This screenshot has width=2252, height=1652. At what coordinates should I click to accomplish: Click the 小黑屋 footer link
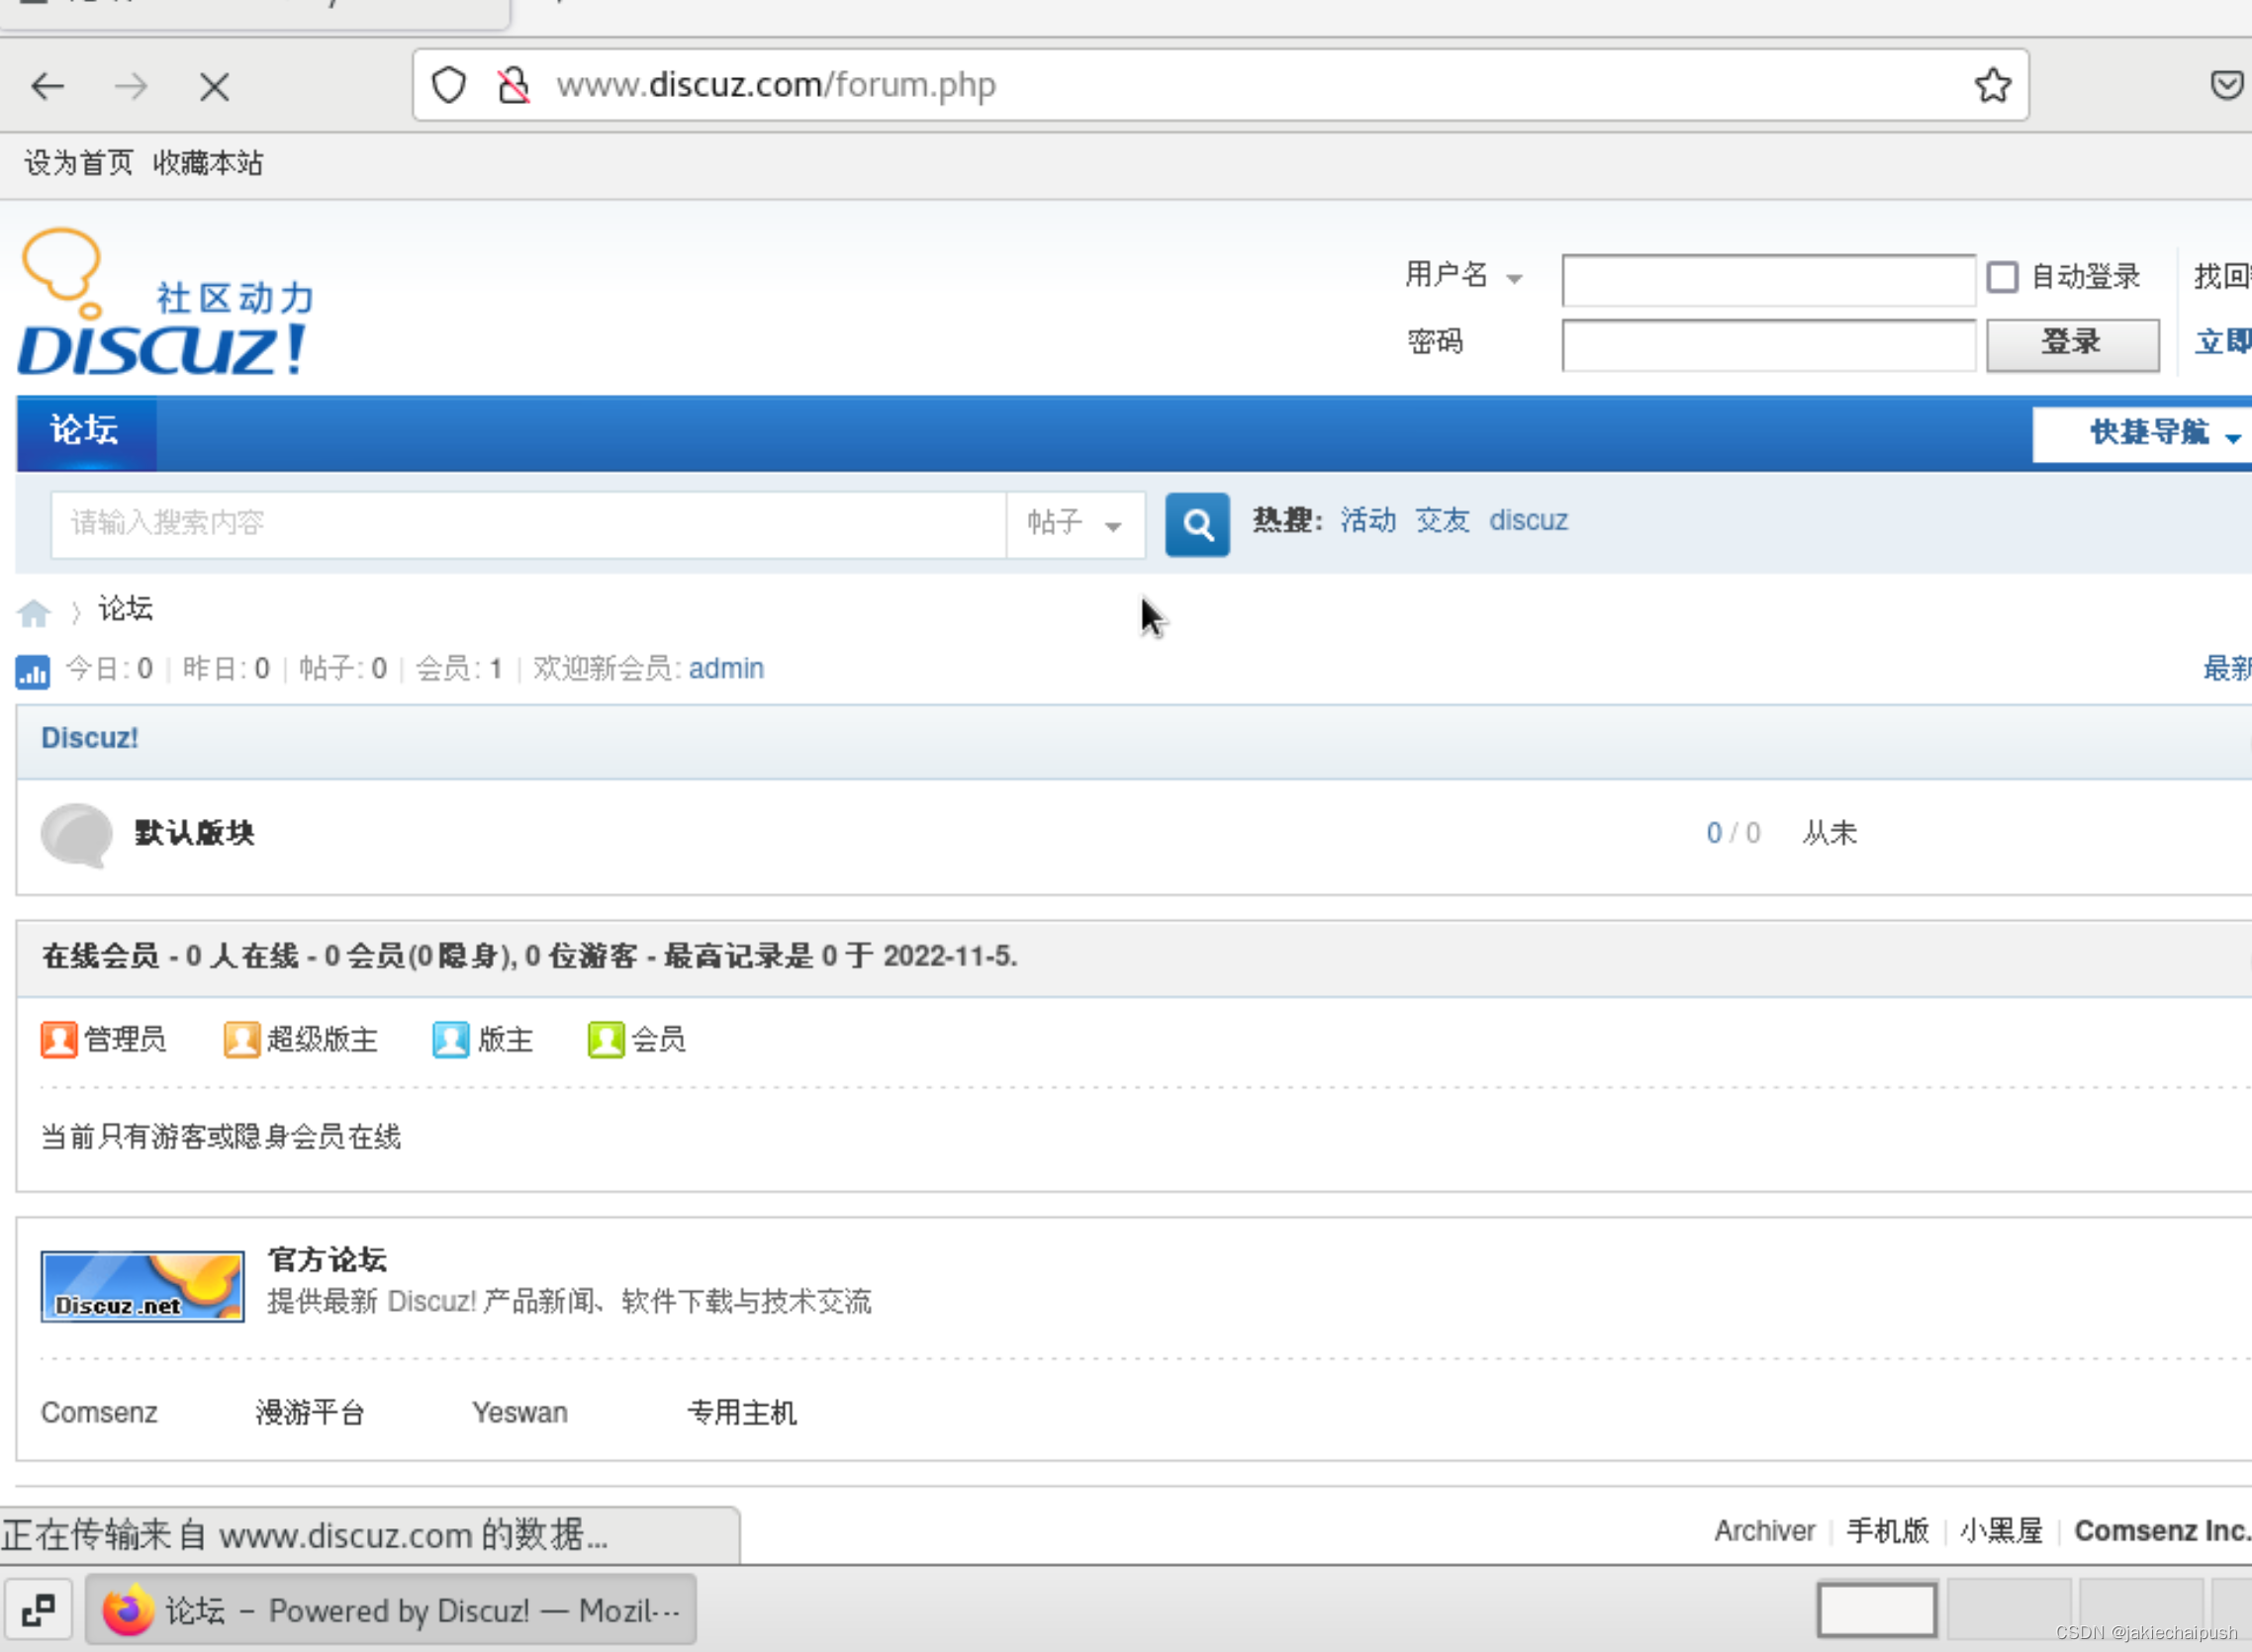pos(2001,1531)
